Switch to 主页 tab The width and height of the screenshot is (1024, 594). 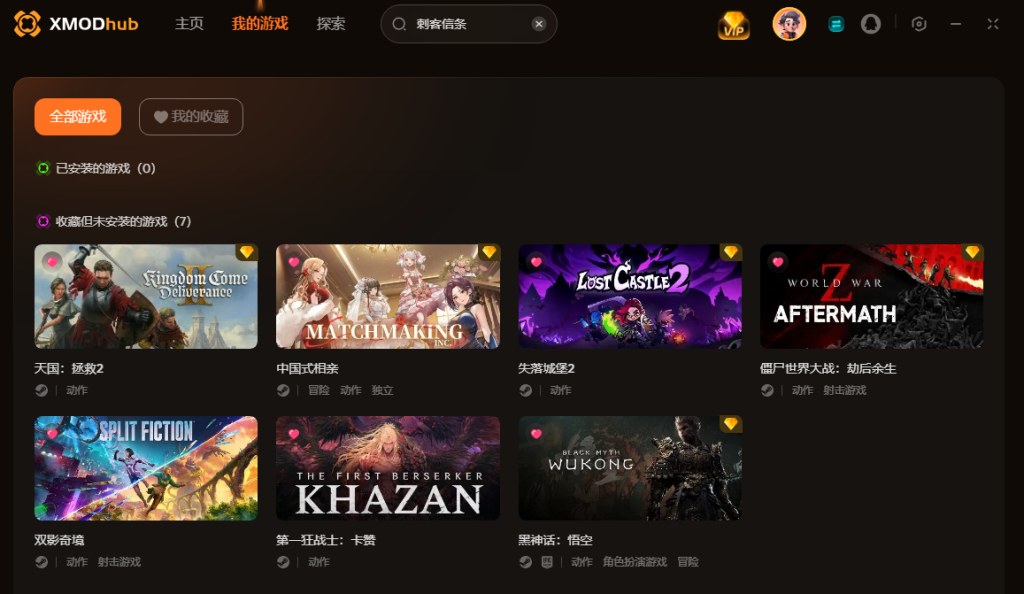tap(189, 24)
